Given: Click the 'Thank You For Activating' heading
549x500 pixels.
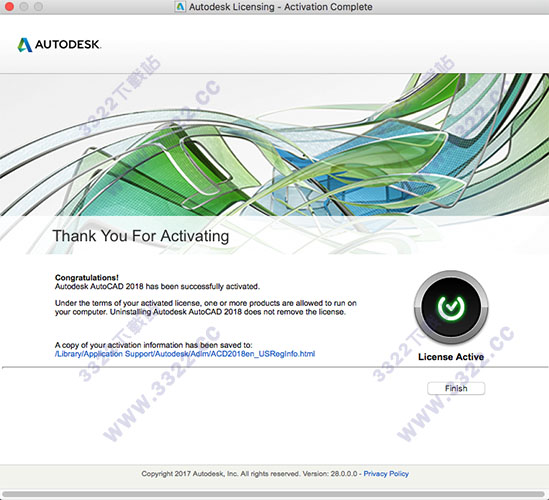Looking at the screenshot, I should pyautogui.click(x=141, y=236).
